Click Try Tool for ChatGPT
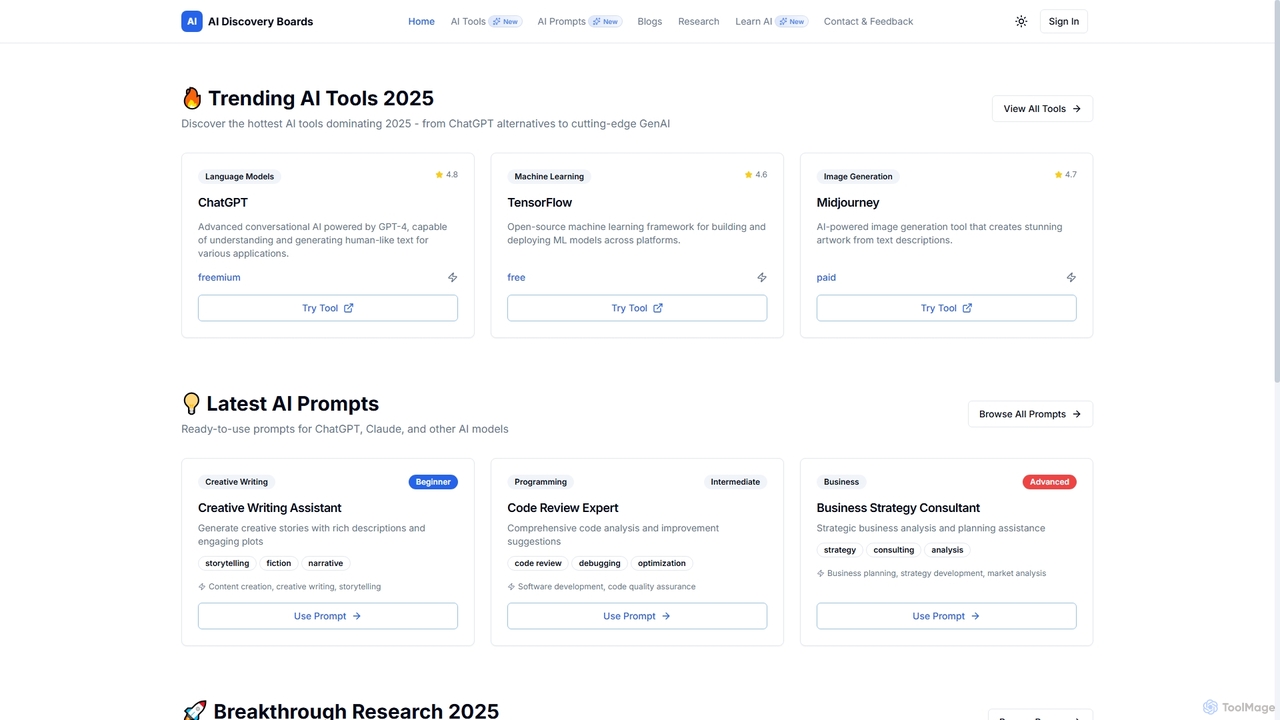Image resolution: width=1280 pixels, height=720 pixels. click(x=328, y=308)
